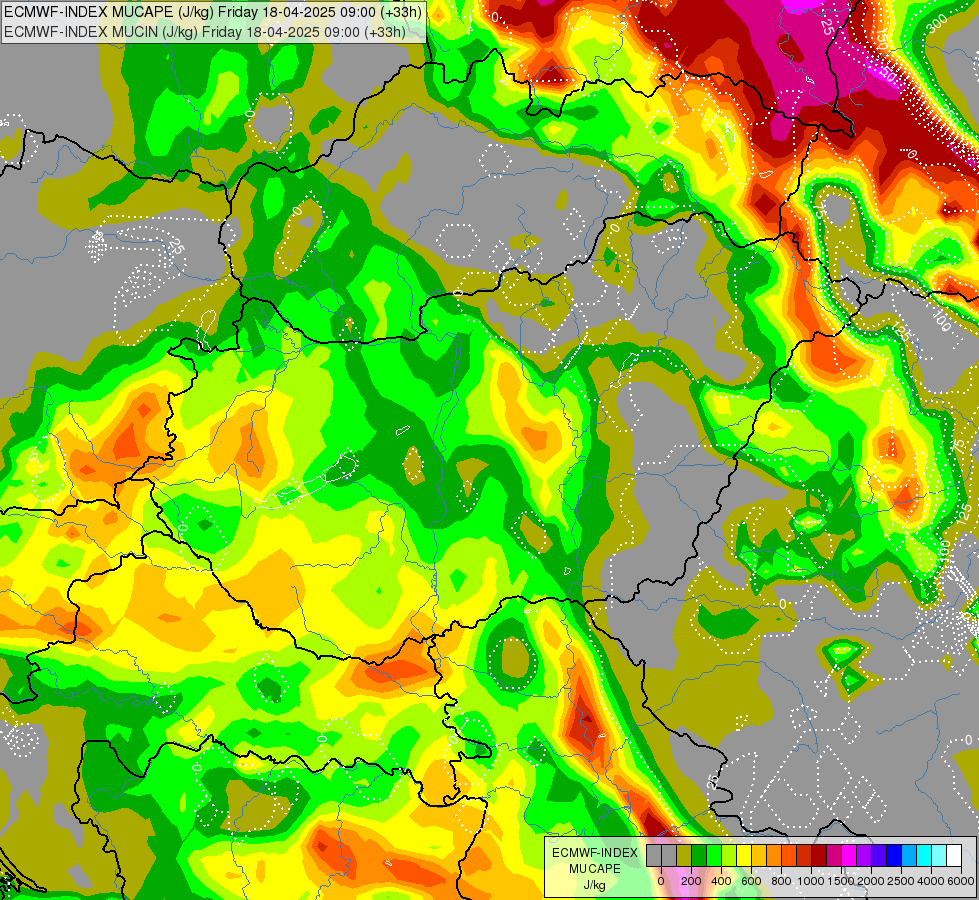
Task: Pick the white swatch ending the legend
Action: click(x=955, y=856)
